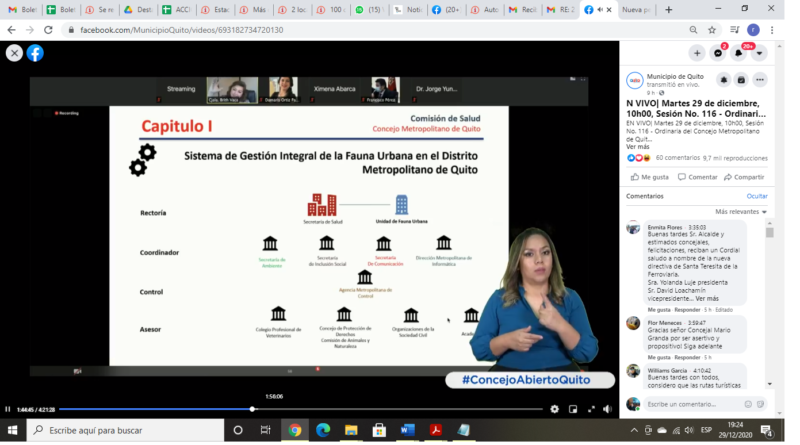Open Facebook notifications bell
The width and height of the screenshot is (800, 445).
click(x=739, y=53)
